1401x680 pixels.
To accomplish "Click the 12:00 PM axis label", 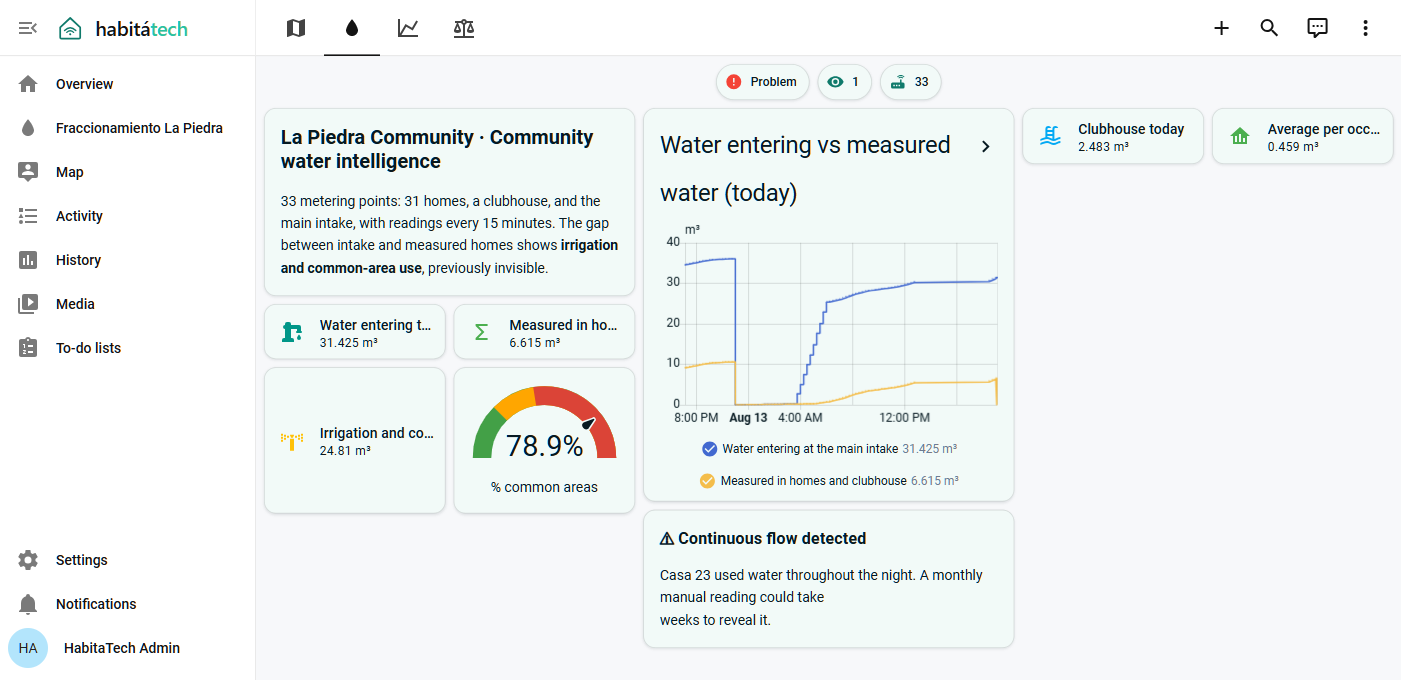I will 905,417.
